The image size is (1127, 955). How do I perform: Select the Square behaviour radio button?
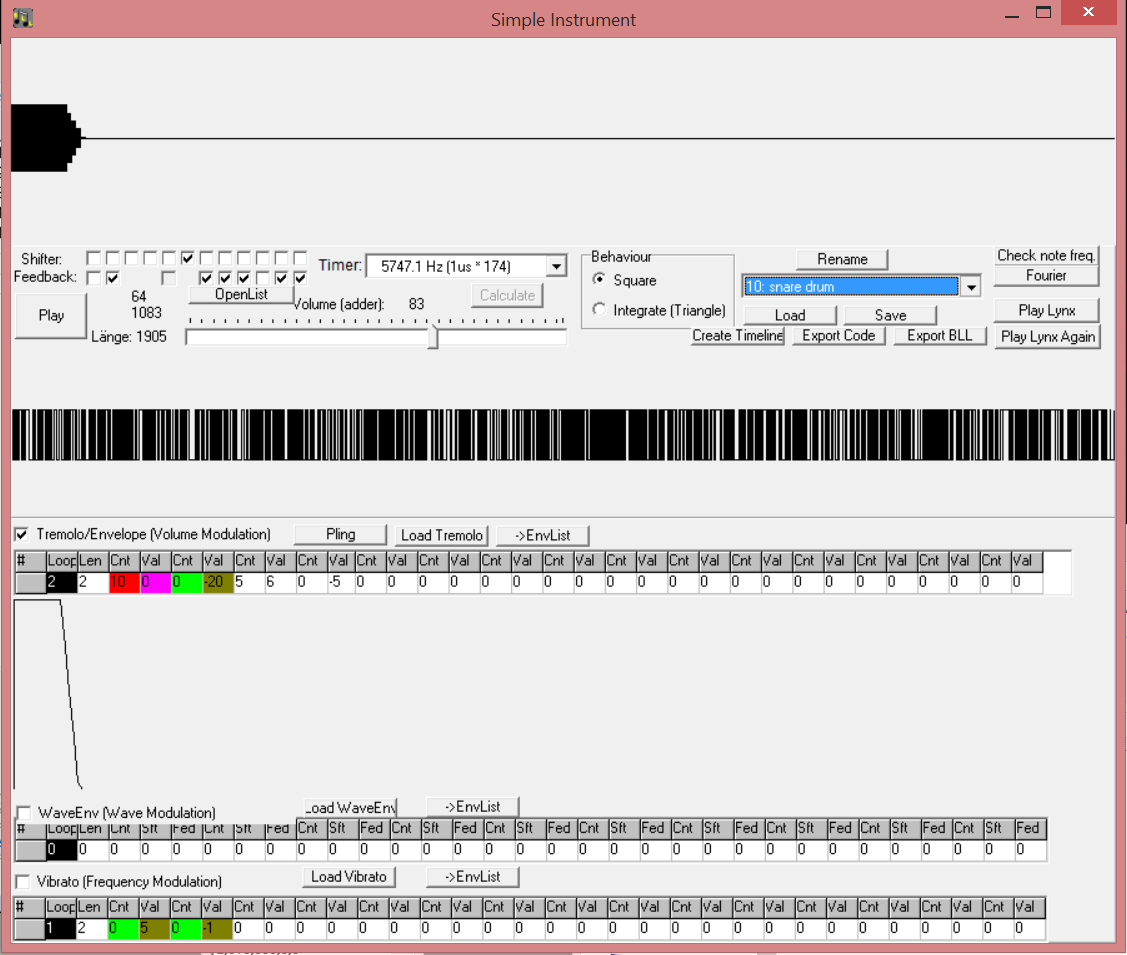pos(600,280)
